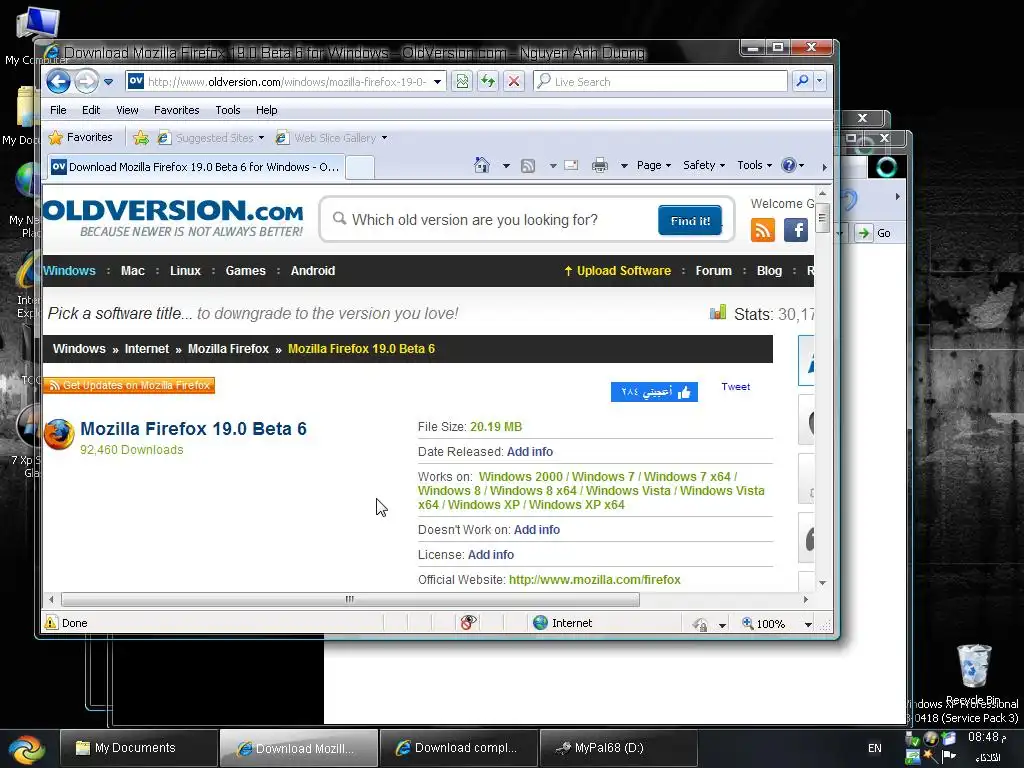Open the Edit menu
The height and width of the screenshot is (768, 1024).
point(91,110)
